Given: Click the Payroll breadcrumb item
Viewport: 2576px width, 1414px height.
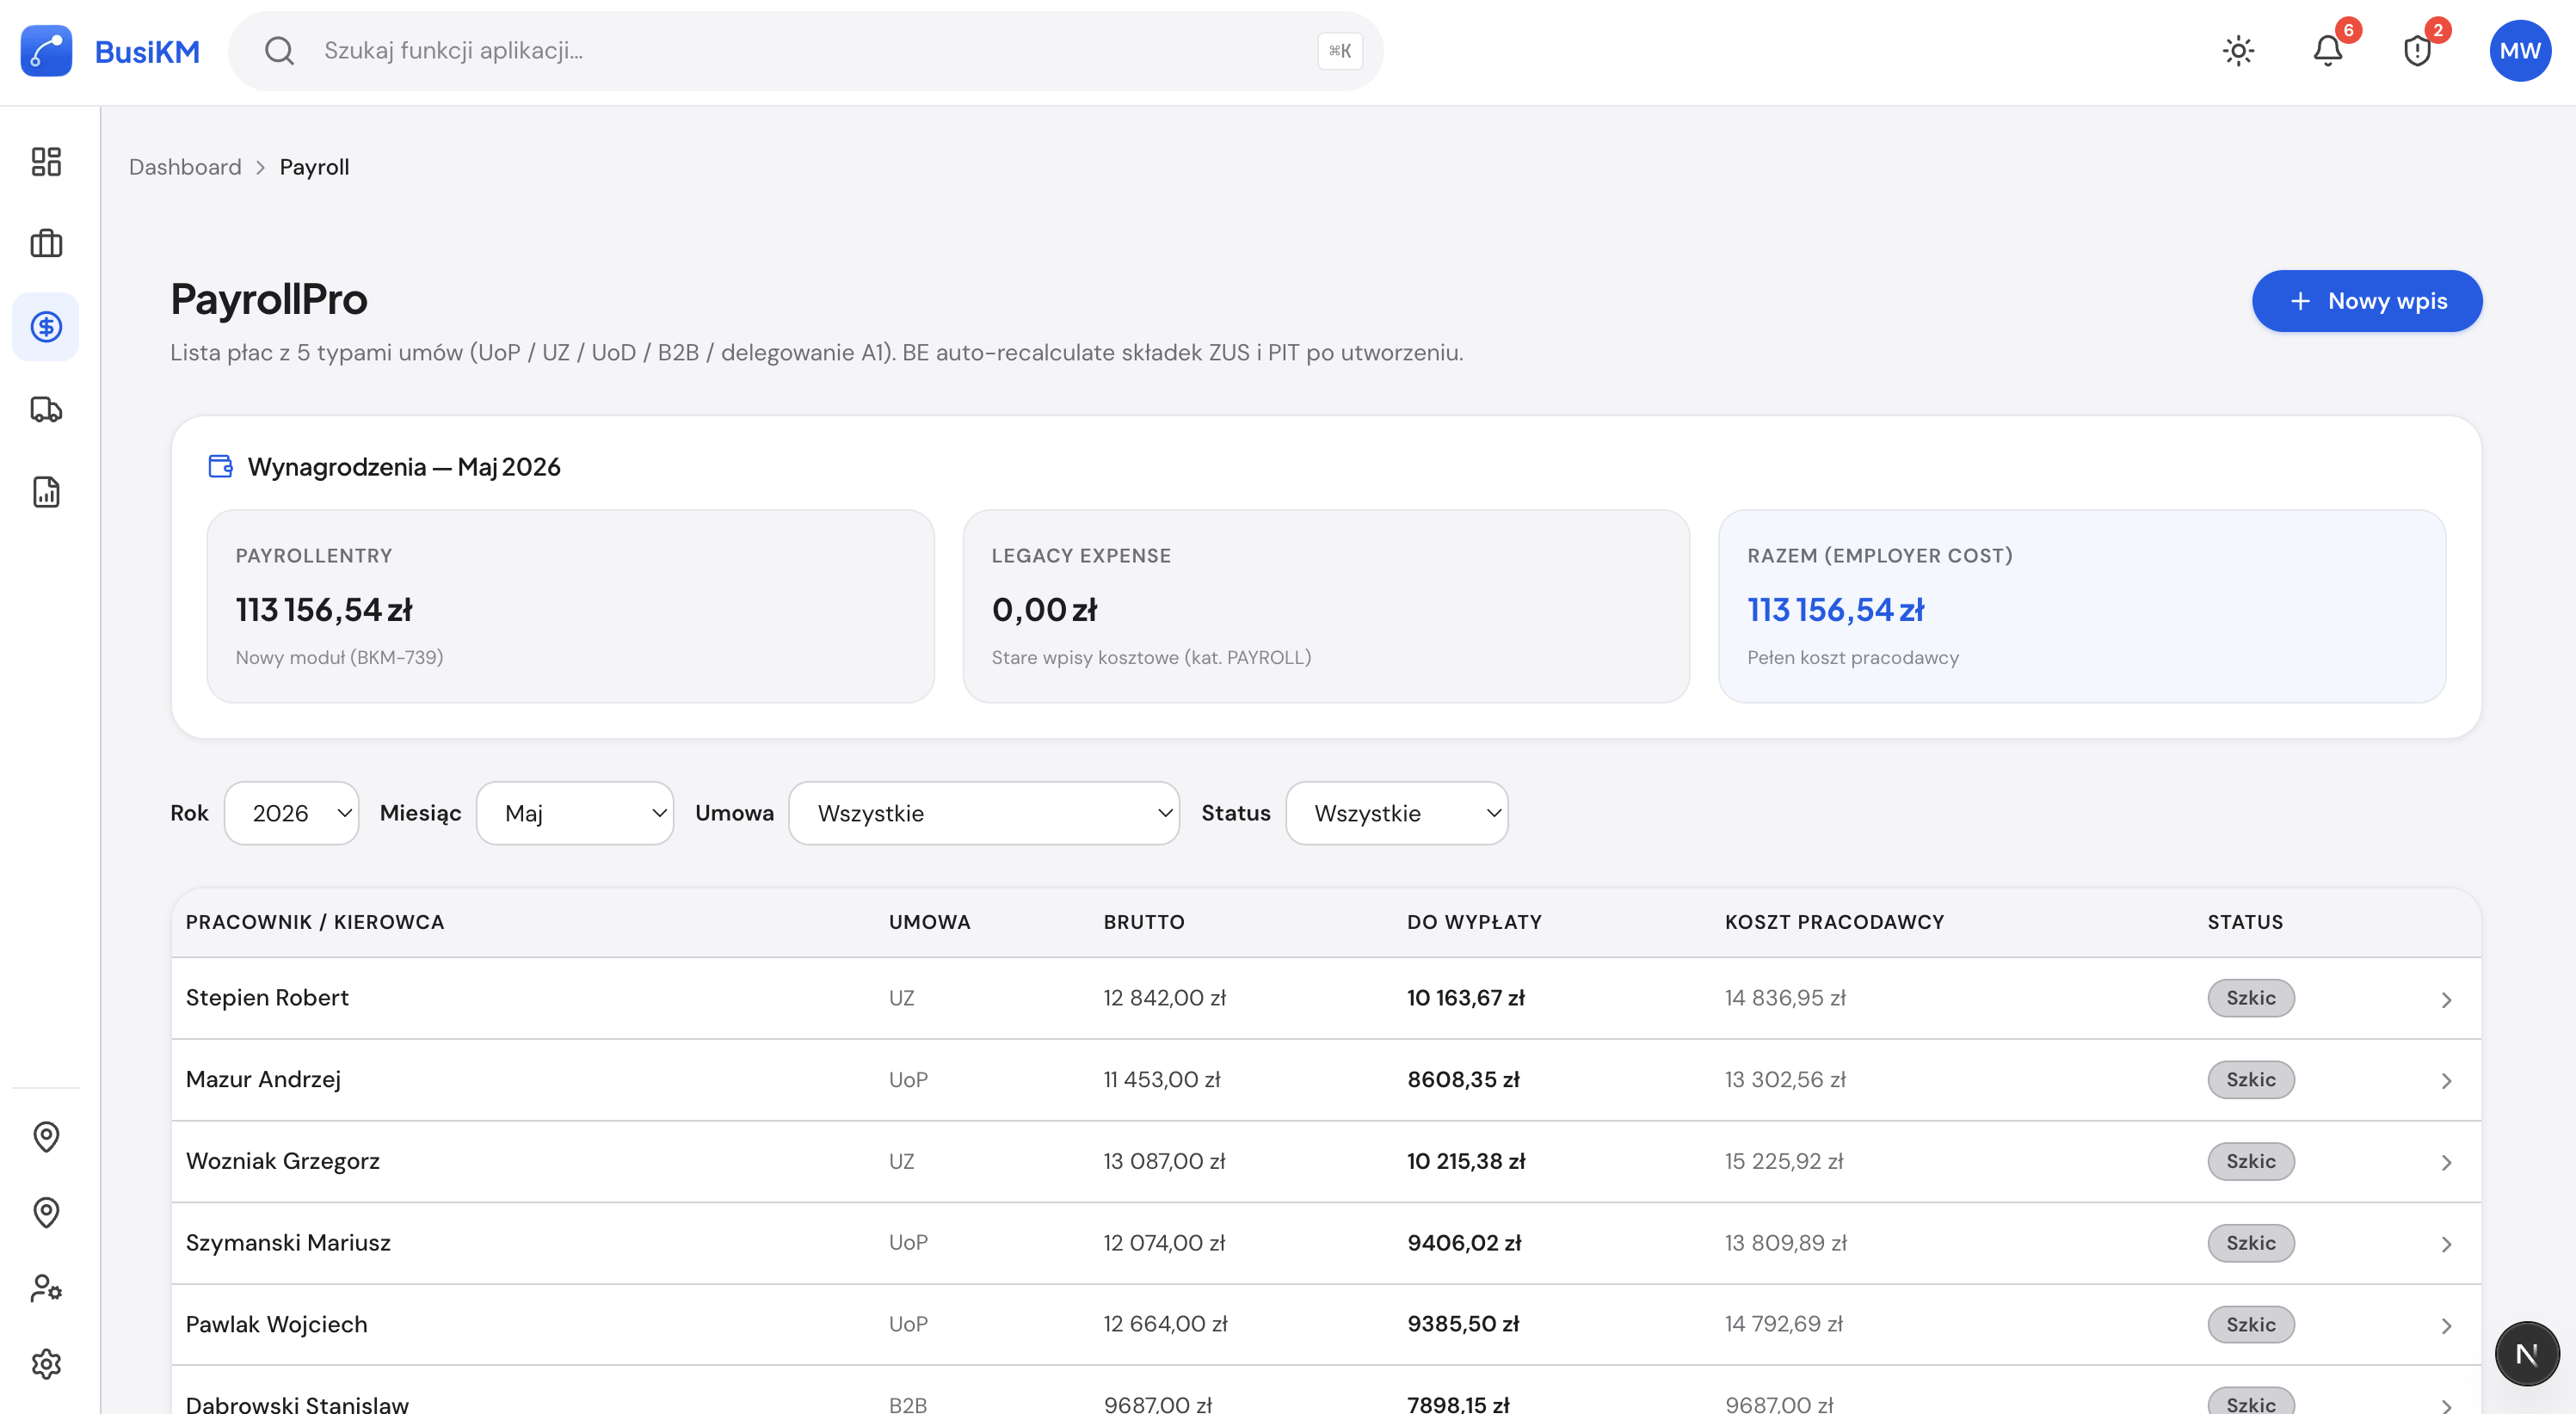Looking at the screenshot, I should click(x=314, y=167).
